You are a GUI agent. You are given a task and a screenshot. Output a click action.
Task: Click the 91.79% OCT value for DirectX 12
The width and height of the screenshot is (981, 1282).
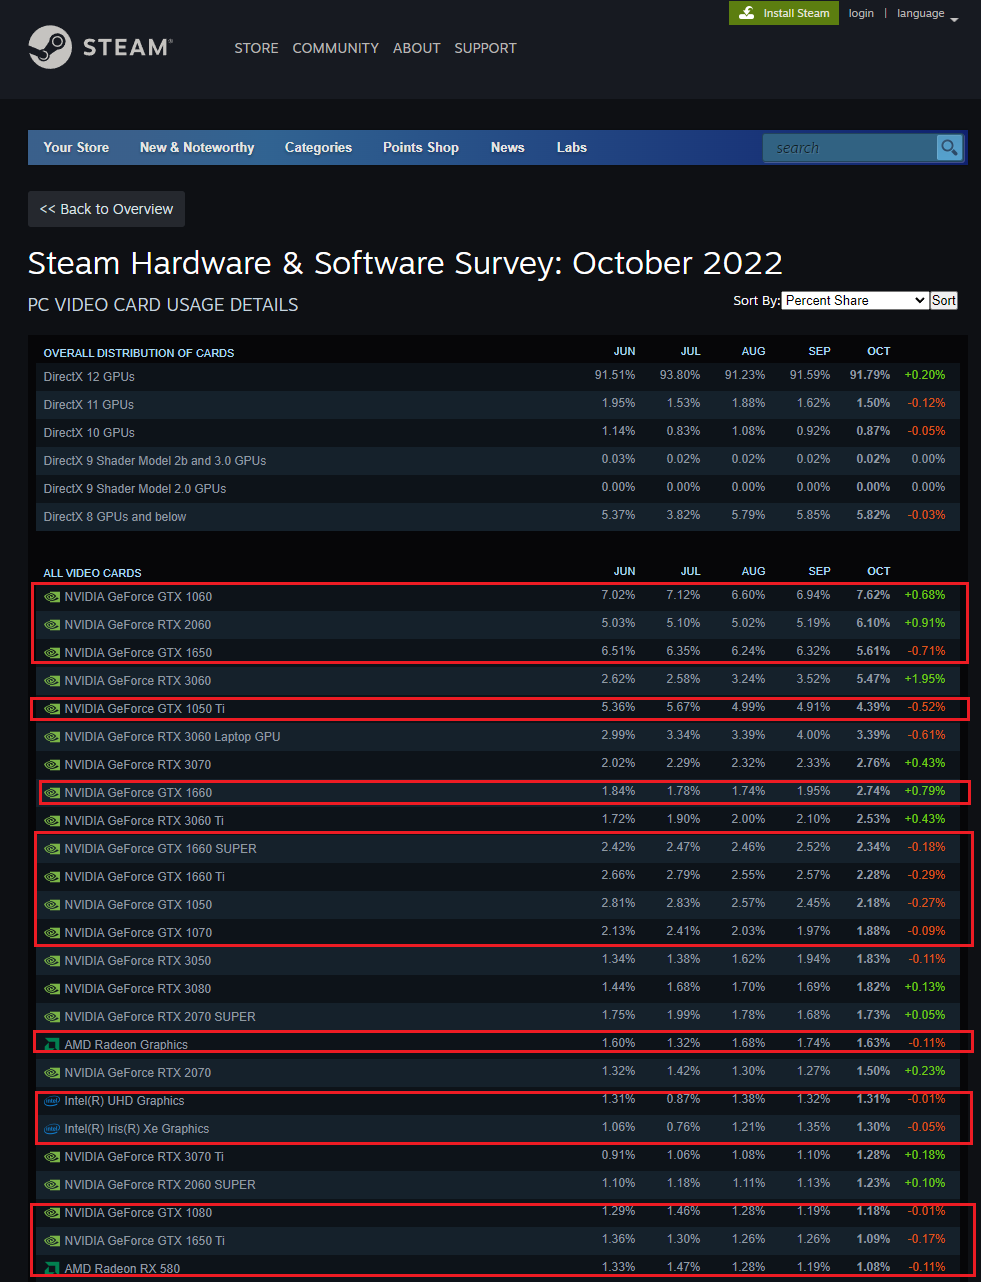pos(870,375)
